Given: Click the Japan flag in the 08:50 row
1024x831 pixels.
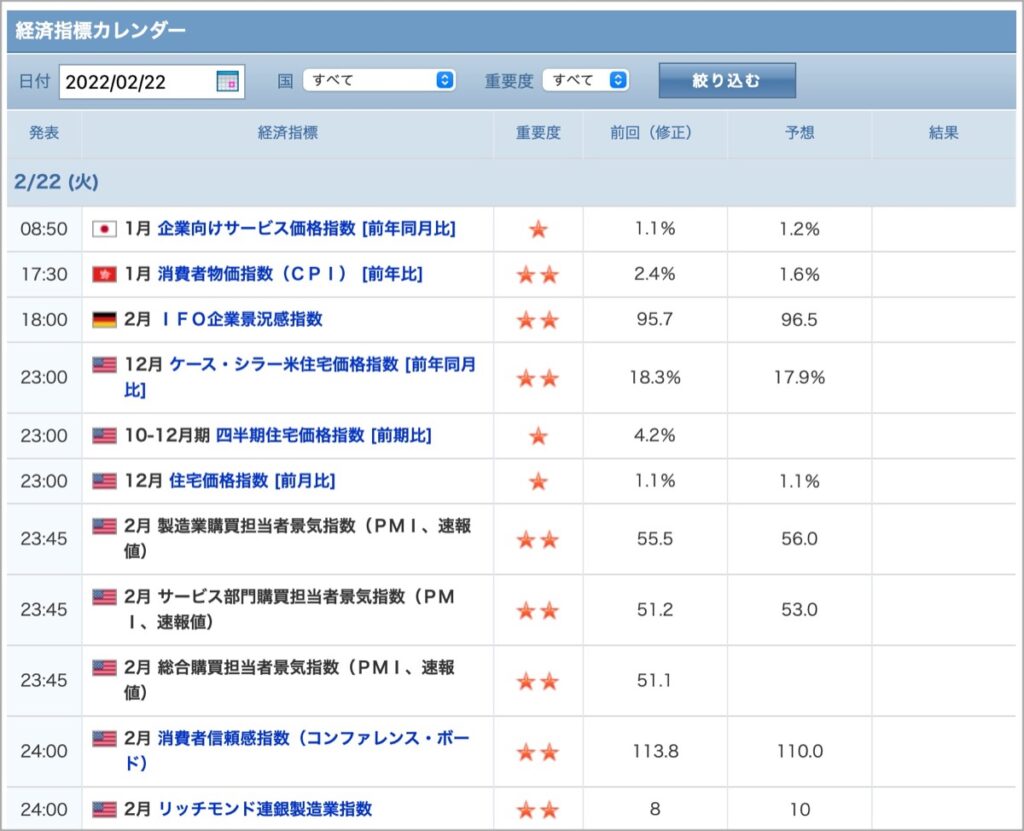Looking at the screenshot, I should (x=104, y=229).
